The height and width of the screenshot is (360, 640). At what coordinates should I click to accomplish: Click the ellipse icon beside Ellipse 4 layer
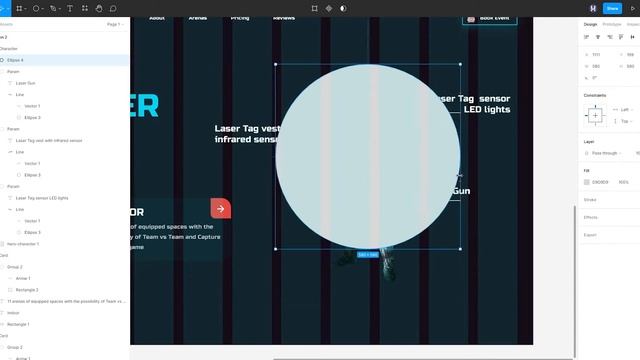[x=2, y=60]
